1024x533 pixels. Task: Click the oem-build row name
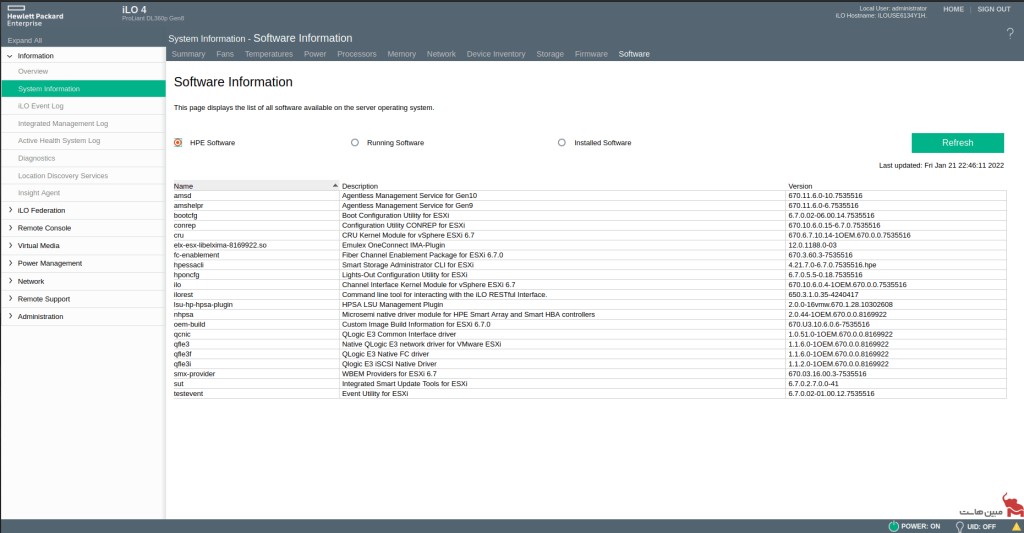click(189, 325)
